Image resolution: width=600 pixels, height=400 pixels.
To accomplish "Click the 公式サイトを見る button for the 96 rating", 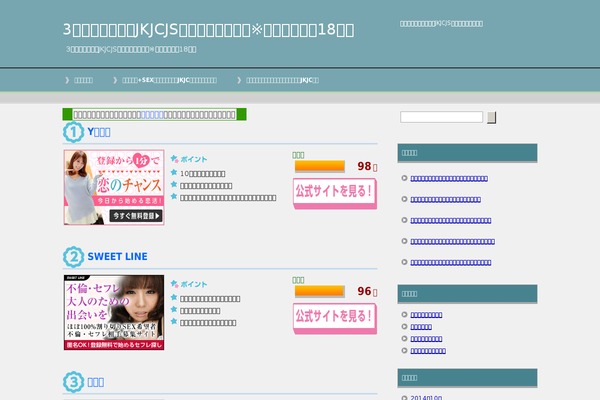I will point(335,318).
